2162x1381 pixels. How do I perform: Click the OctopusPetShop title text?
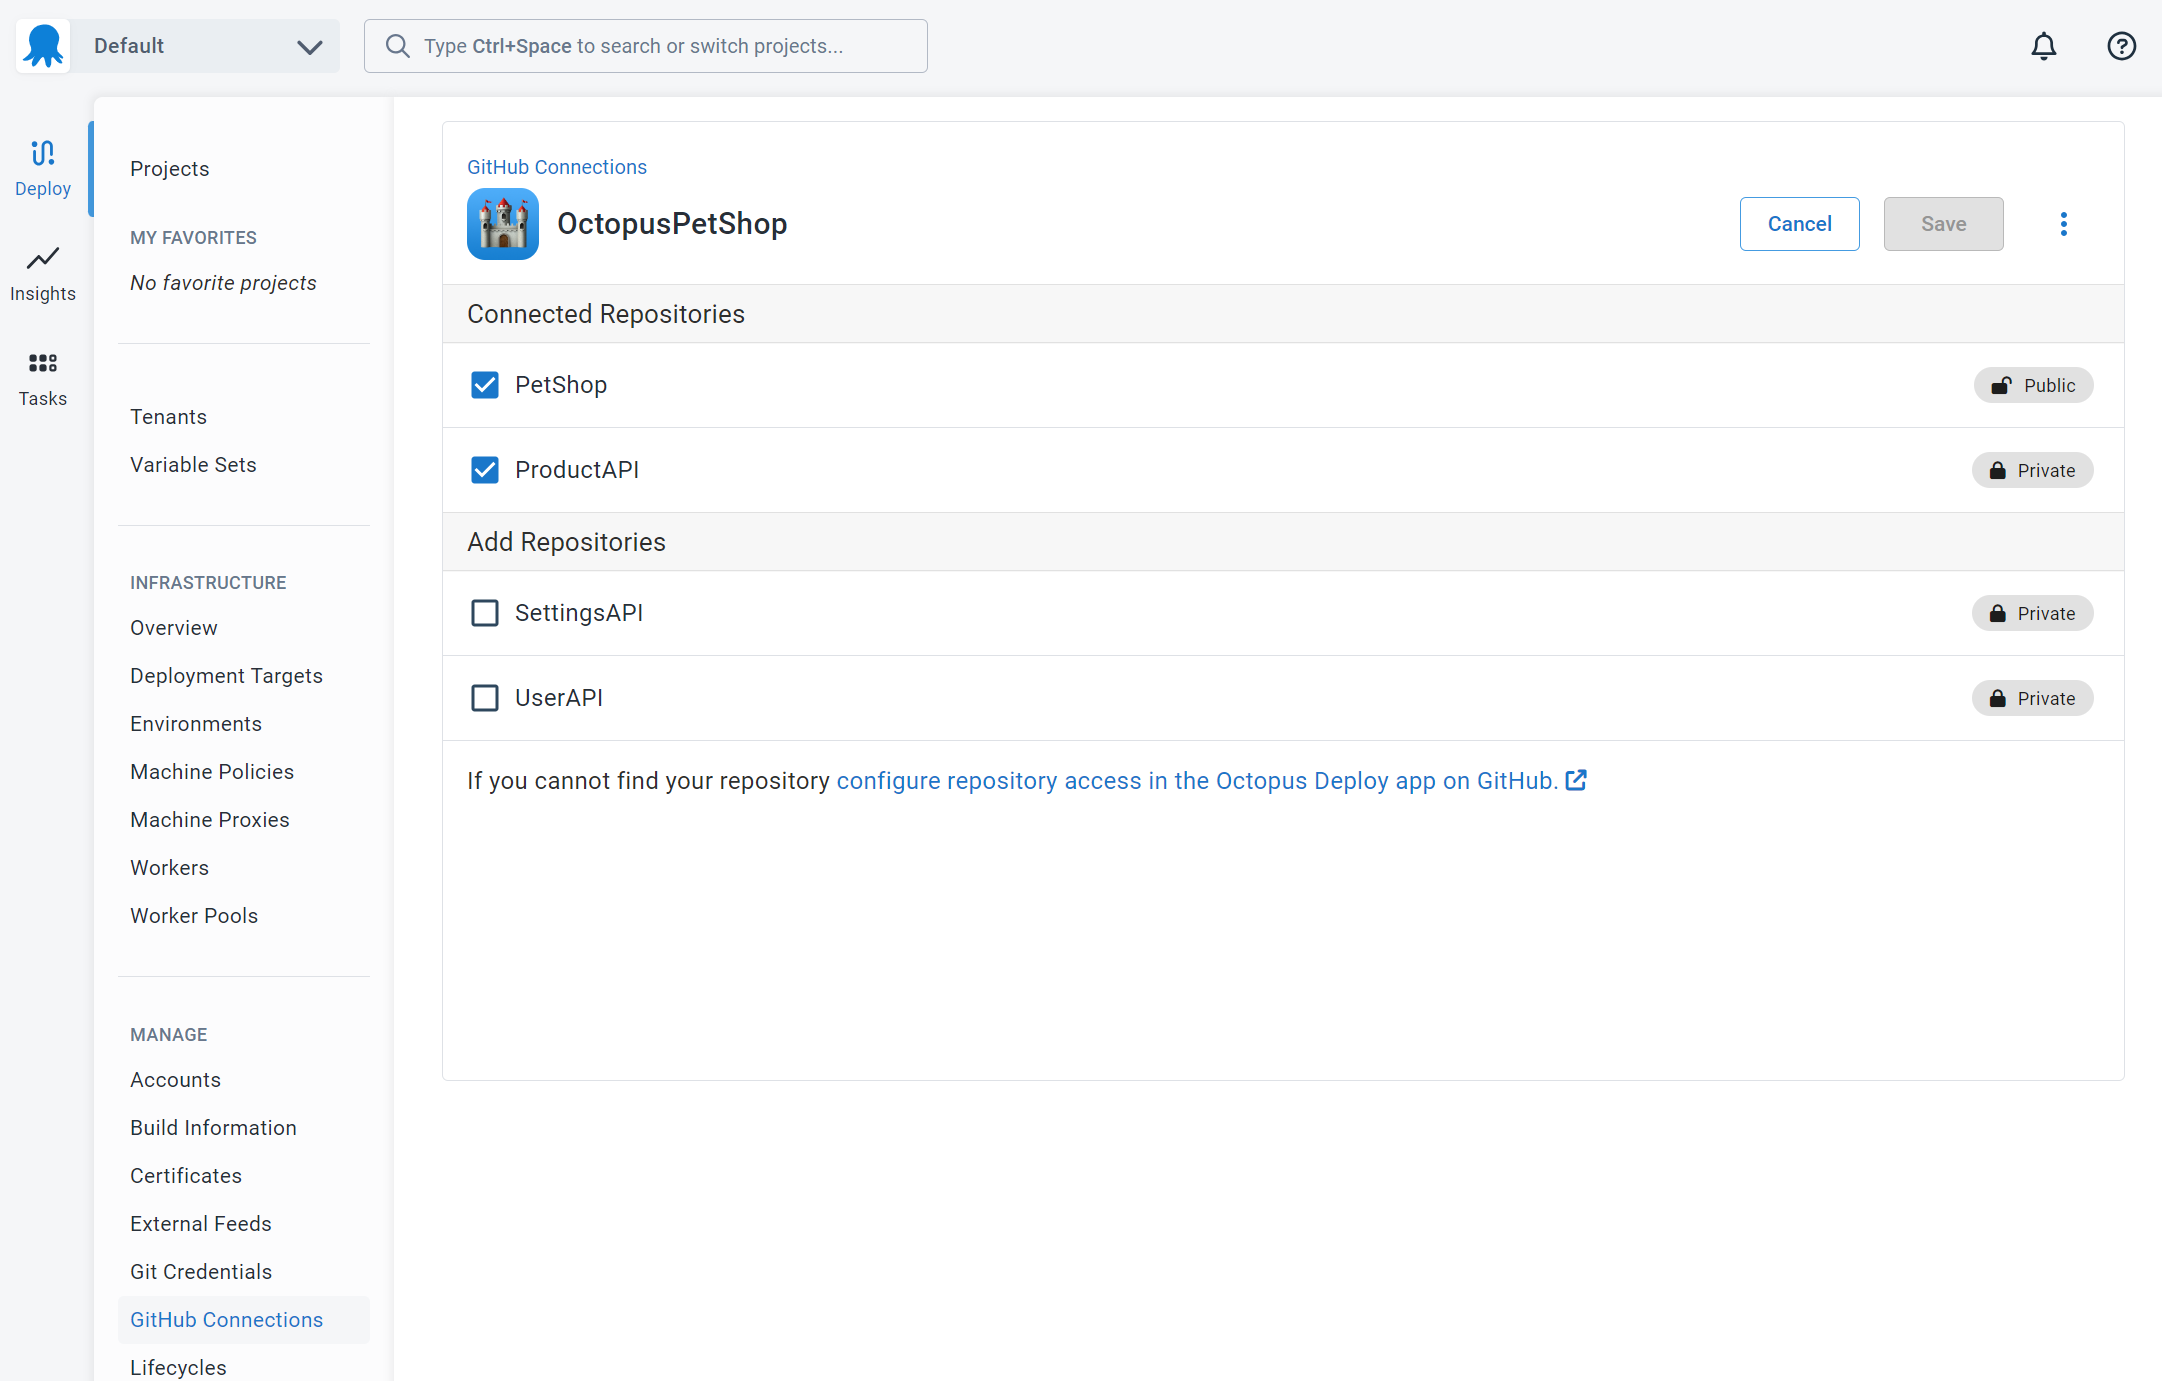point(672,224)
